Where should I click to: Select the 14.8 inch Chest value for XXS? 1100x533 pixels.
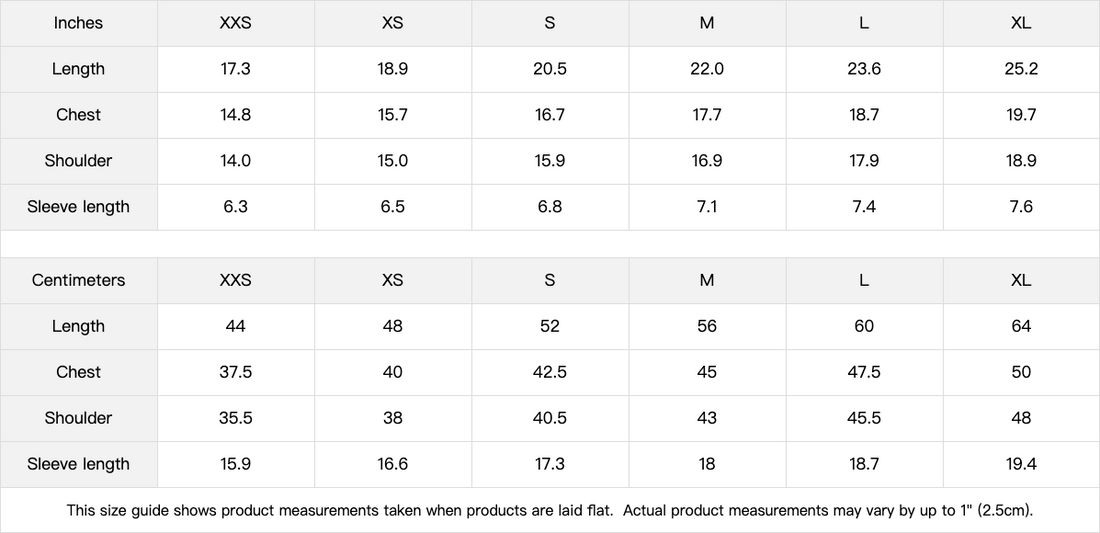[x=235, y=115]
